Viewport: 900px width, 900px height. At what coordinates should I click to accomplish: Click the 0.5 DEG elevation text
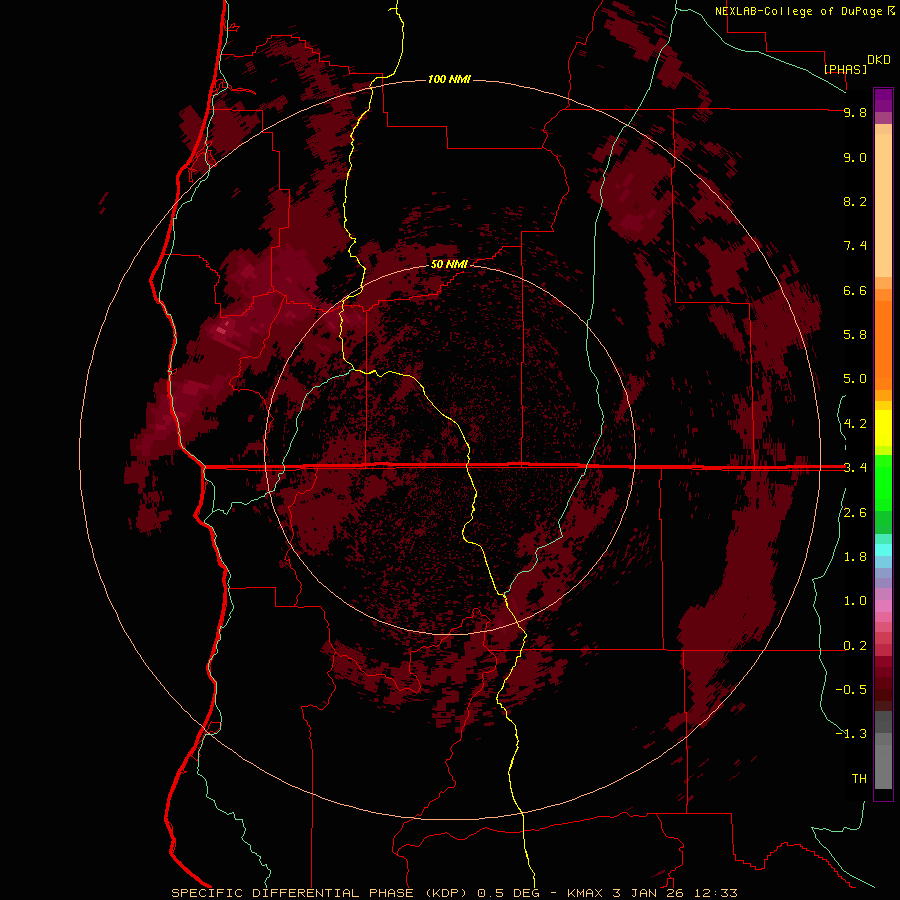[x=510, y=893]
